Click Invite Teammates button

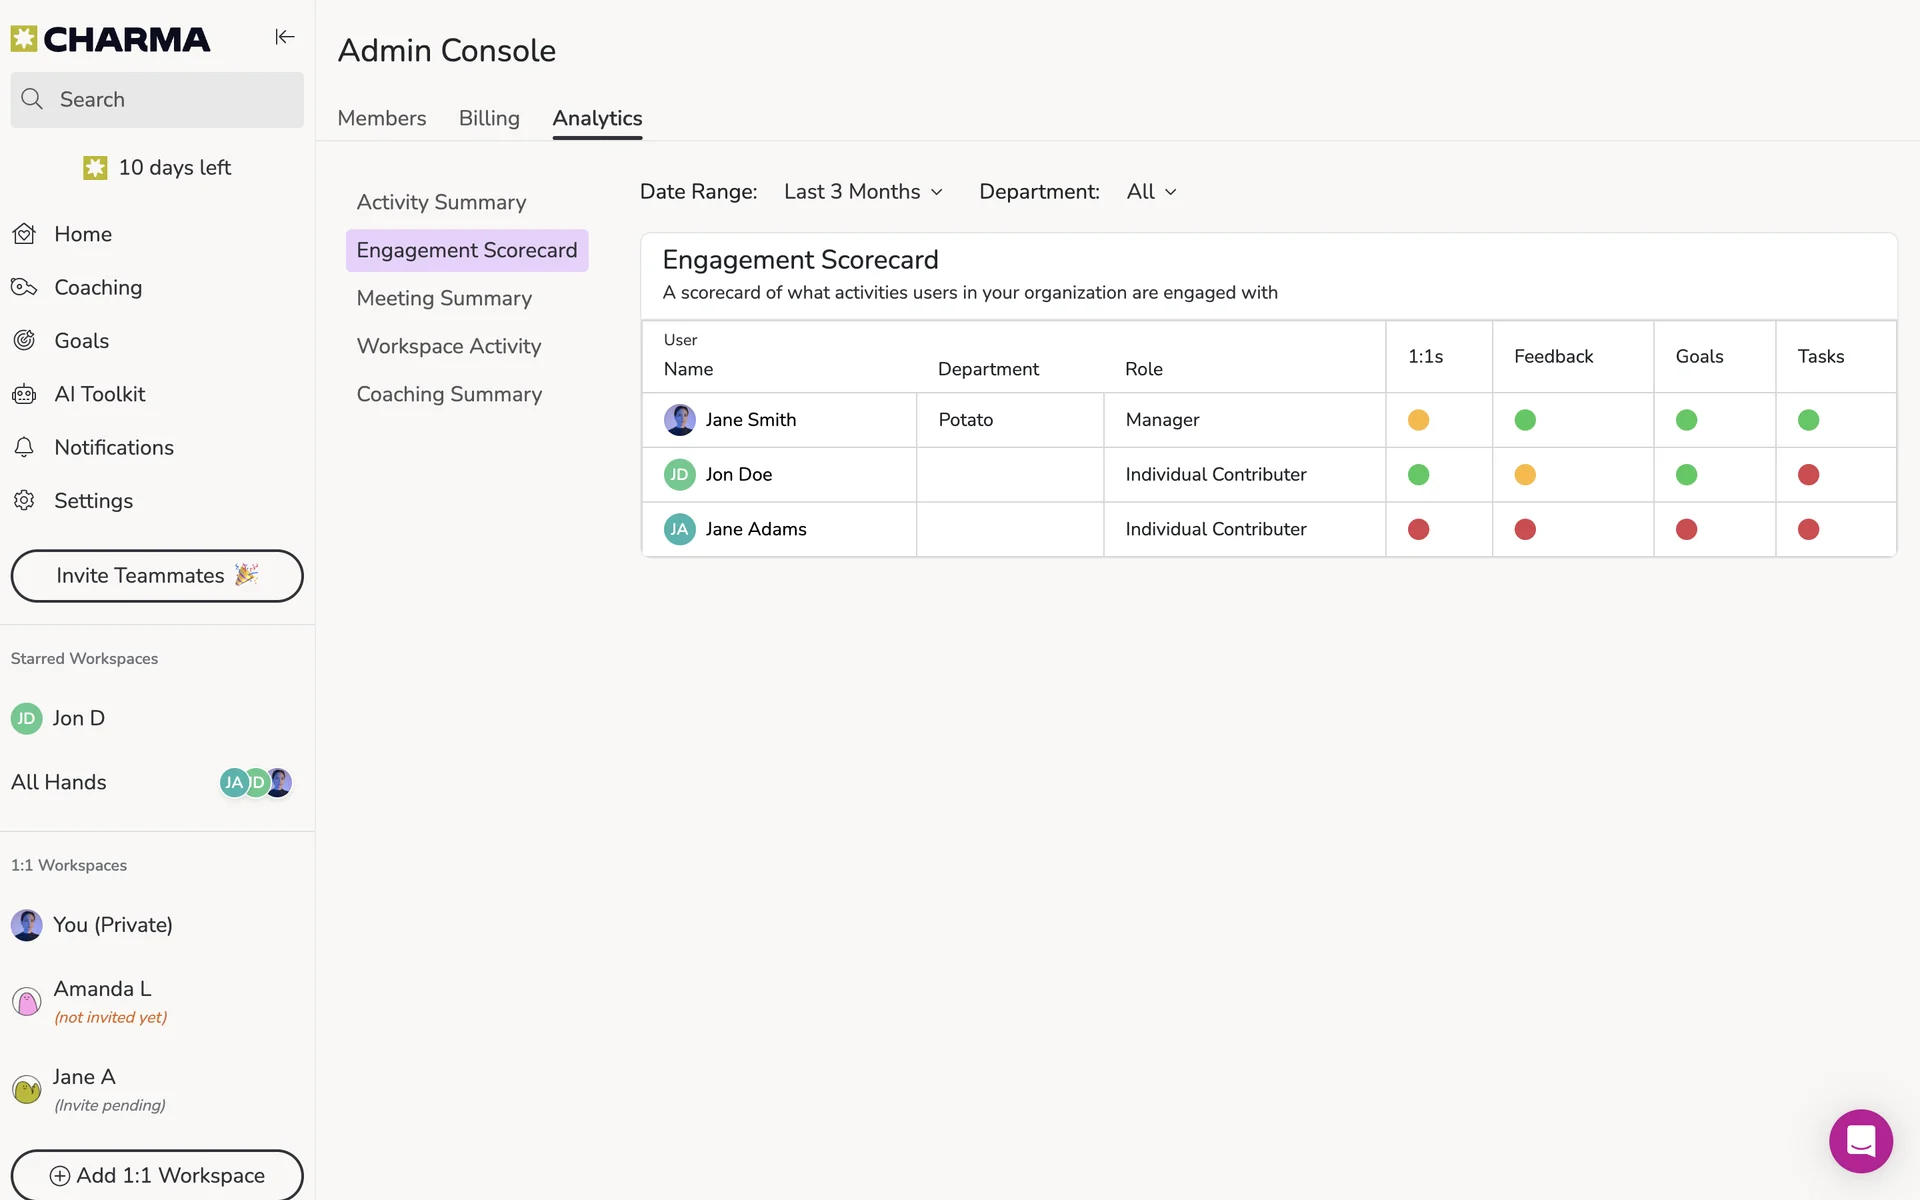[157, 576]
